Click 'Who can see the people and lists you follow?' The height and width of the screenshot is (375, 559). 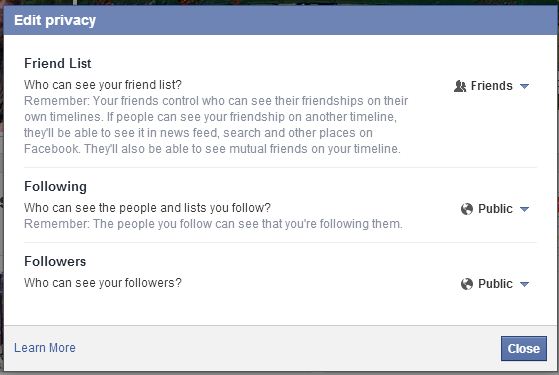click(x=147, y=208)
